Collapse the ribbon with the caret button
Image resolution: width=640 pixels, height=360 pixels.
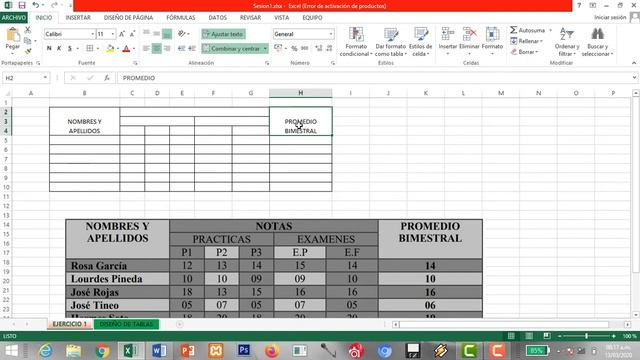634,63
